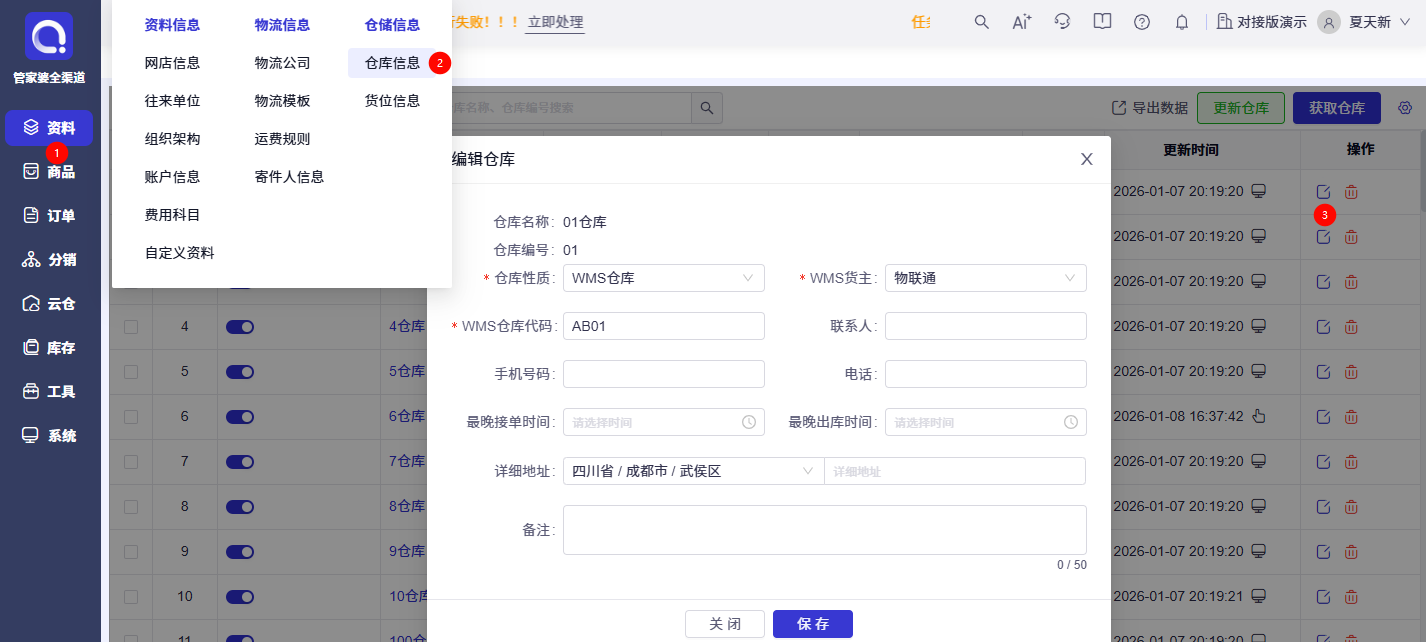The height and width of the screenshot is (642, 1426).
Task: Click the 获取仓库 button
Action: [1337, 108]
